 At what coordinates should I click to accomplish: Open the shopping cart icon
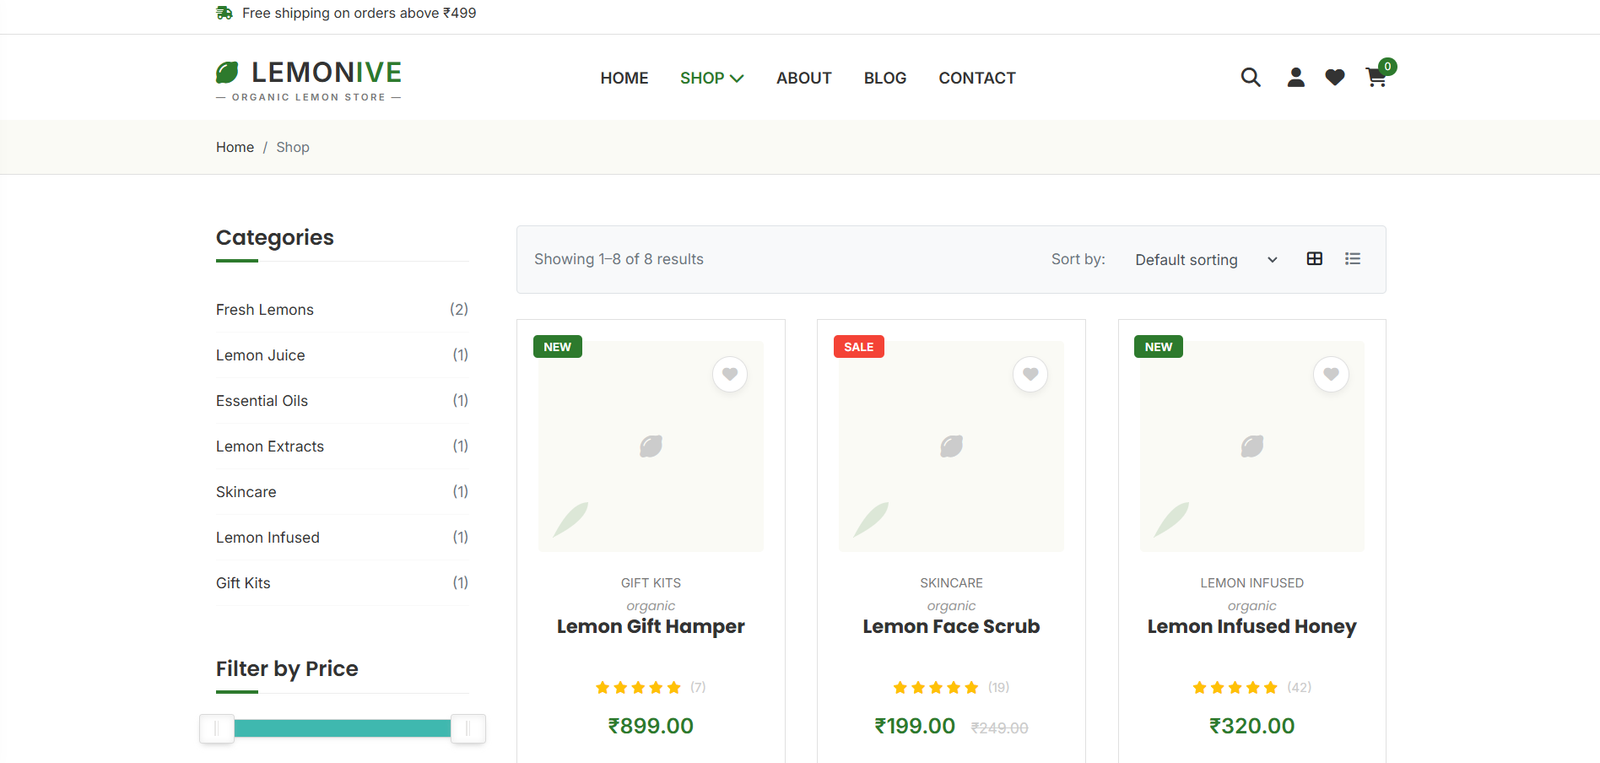click(1376, 77)
